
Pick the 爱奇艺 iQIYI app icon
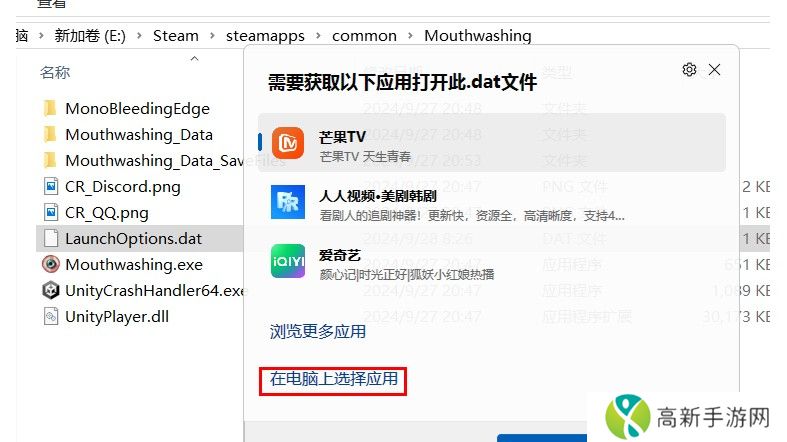click(288, 261)
